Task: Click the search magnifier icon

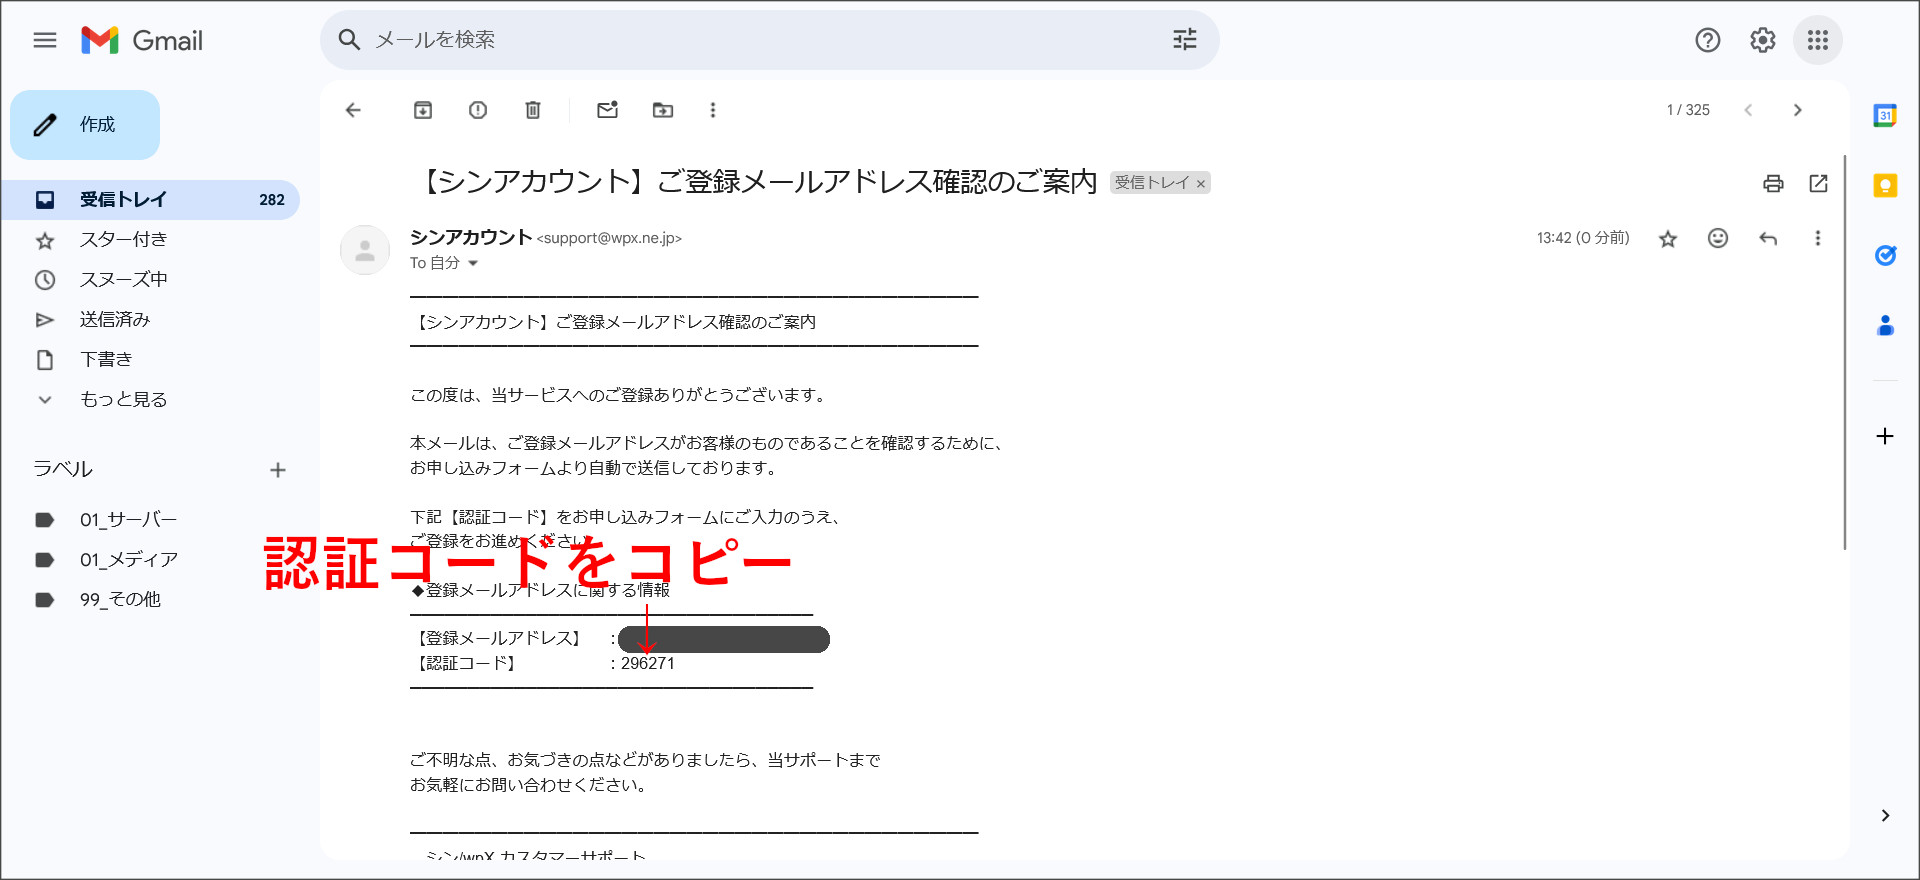Action: (x=349, y=40)
